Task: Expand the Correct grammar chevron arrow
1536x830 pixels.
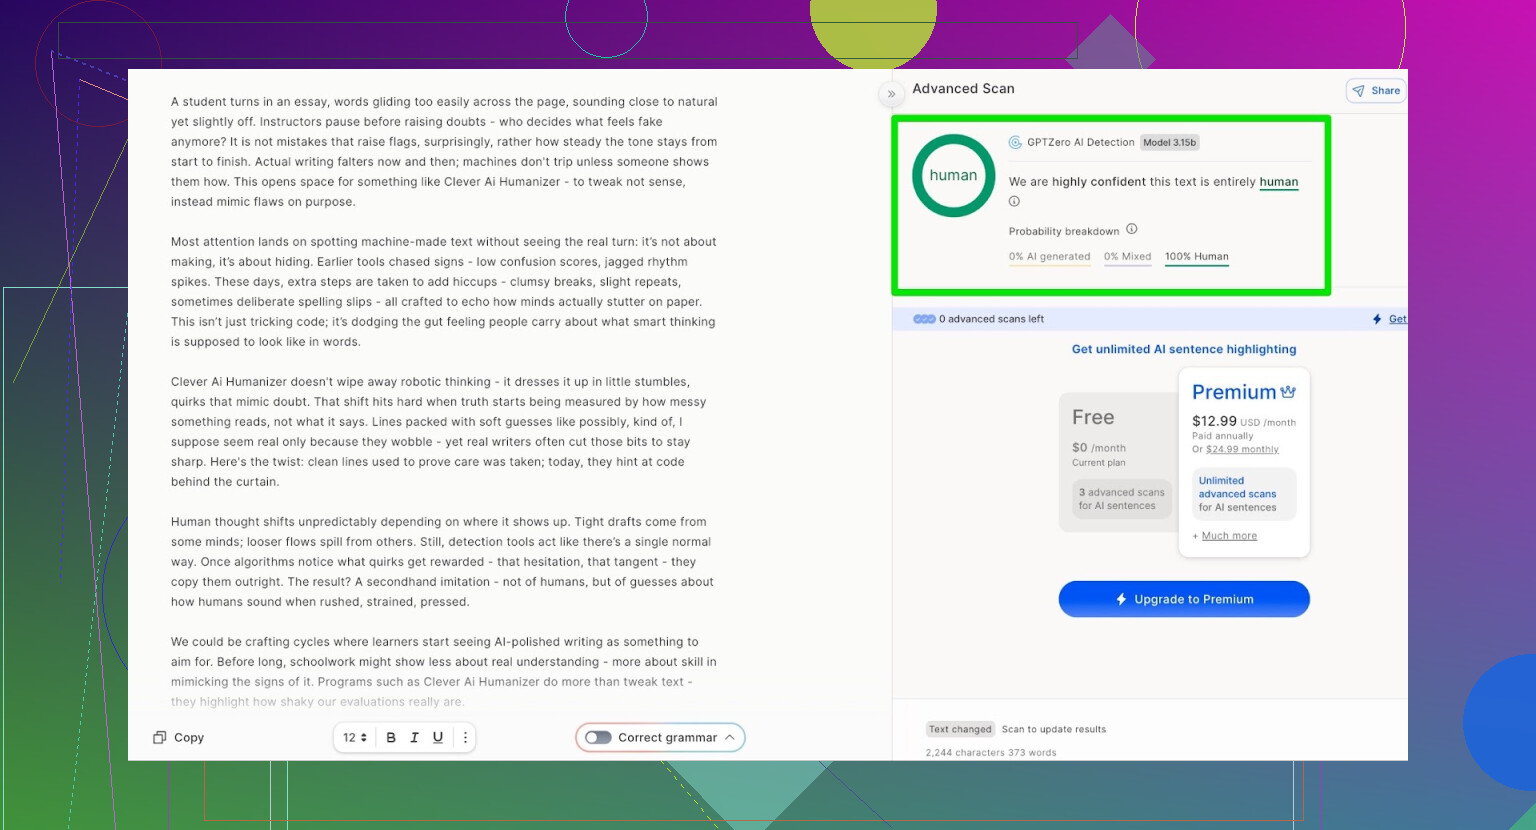Action: coord(730,738)
